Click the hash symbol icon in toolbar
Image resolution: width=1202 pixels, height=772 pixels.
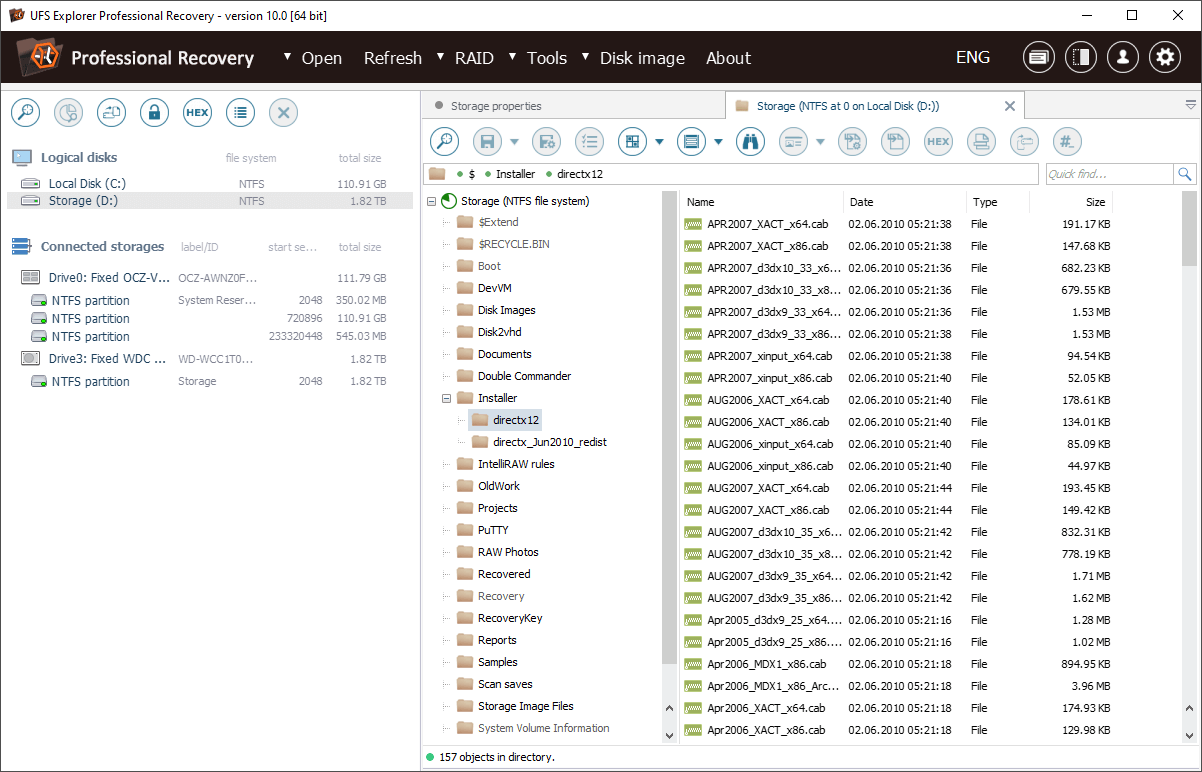click(x=1068, y=142)
